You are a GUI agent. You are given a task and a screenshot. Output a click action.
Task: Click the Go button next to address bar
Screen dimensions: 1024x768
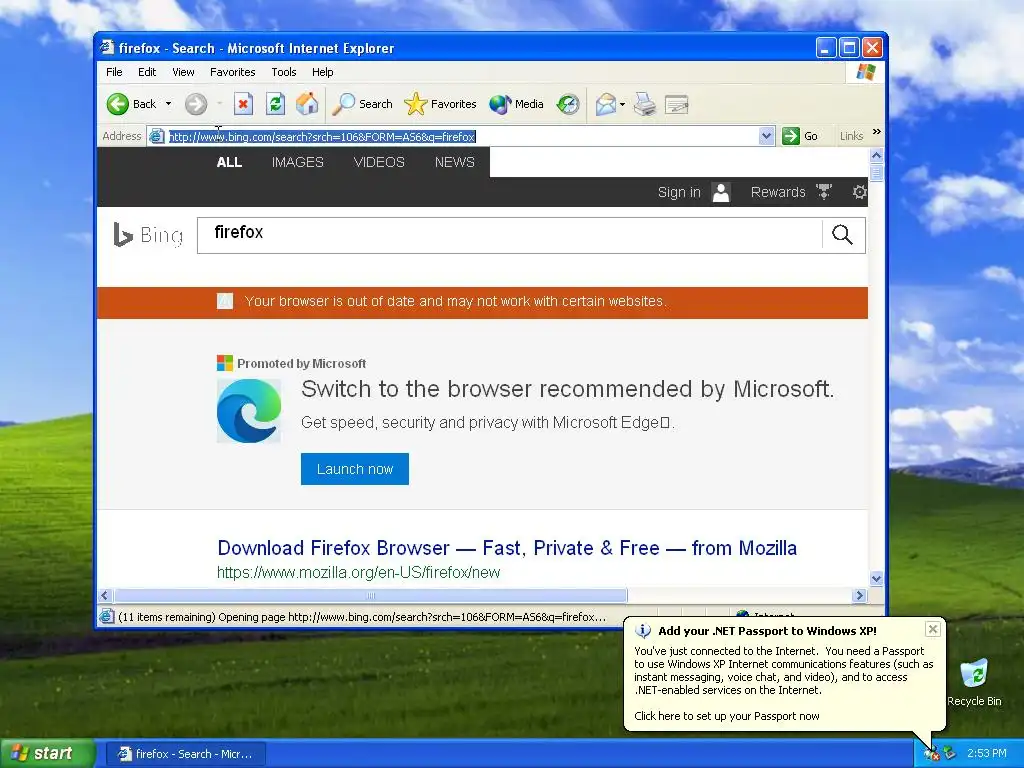(801, 136)
